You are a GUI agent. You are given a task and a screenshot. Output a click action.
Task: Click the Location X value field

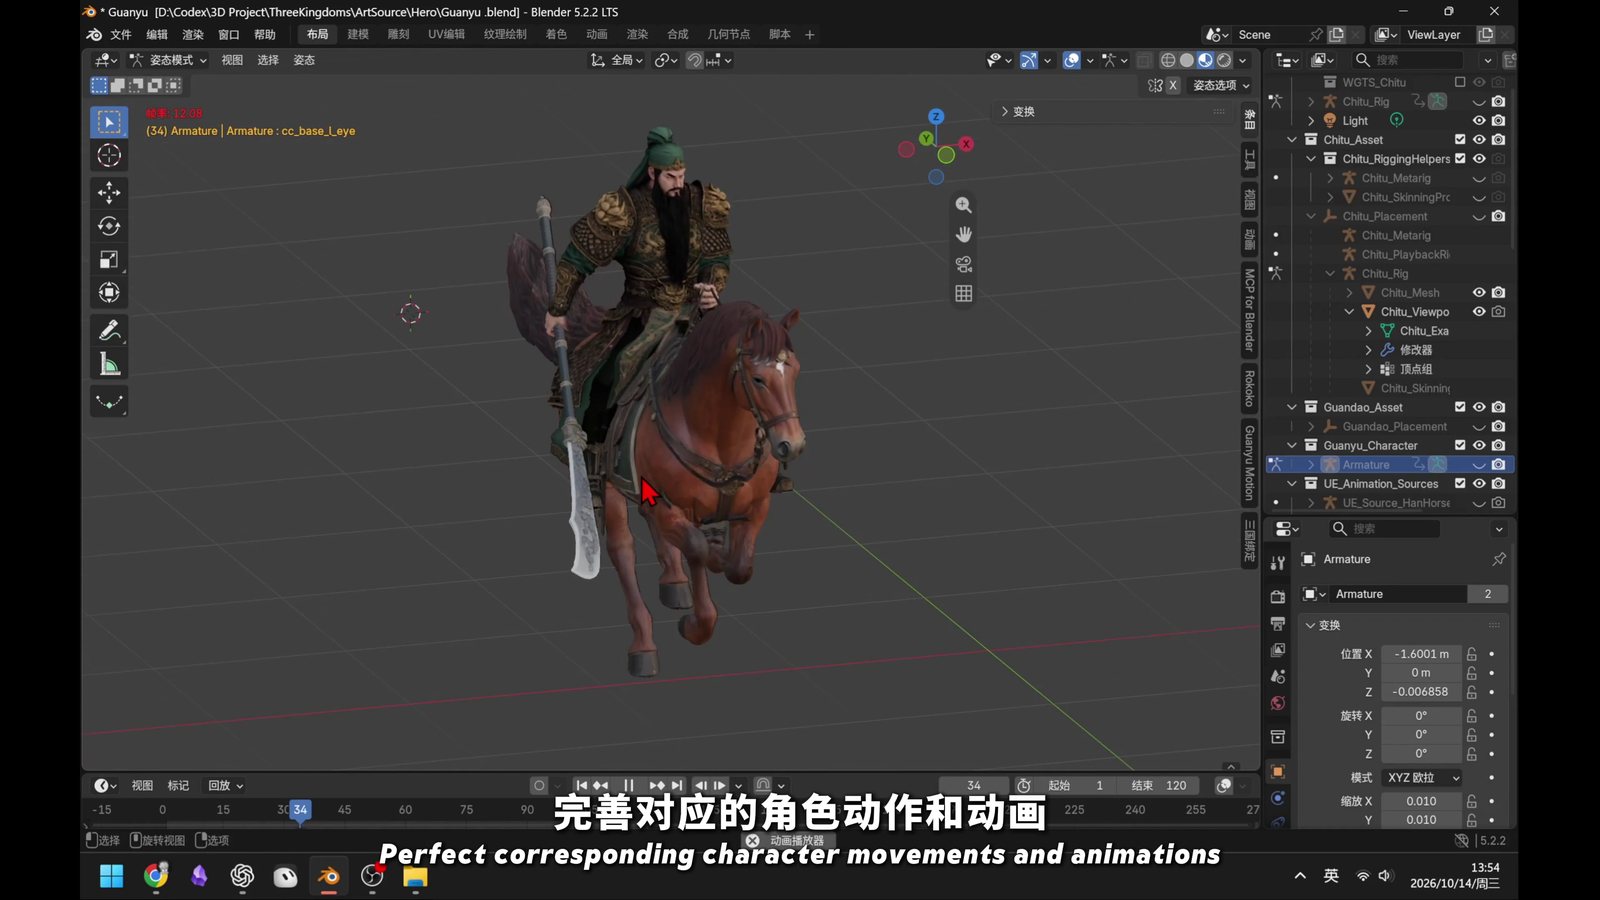click(x=1421, y=654)
